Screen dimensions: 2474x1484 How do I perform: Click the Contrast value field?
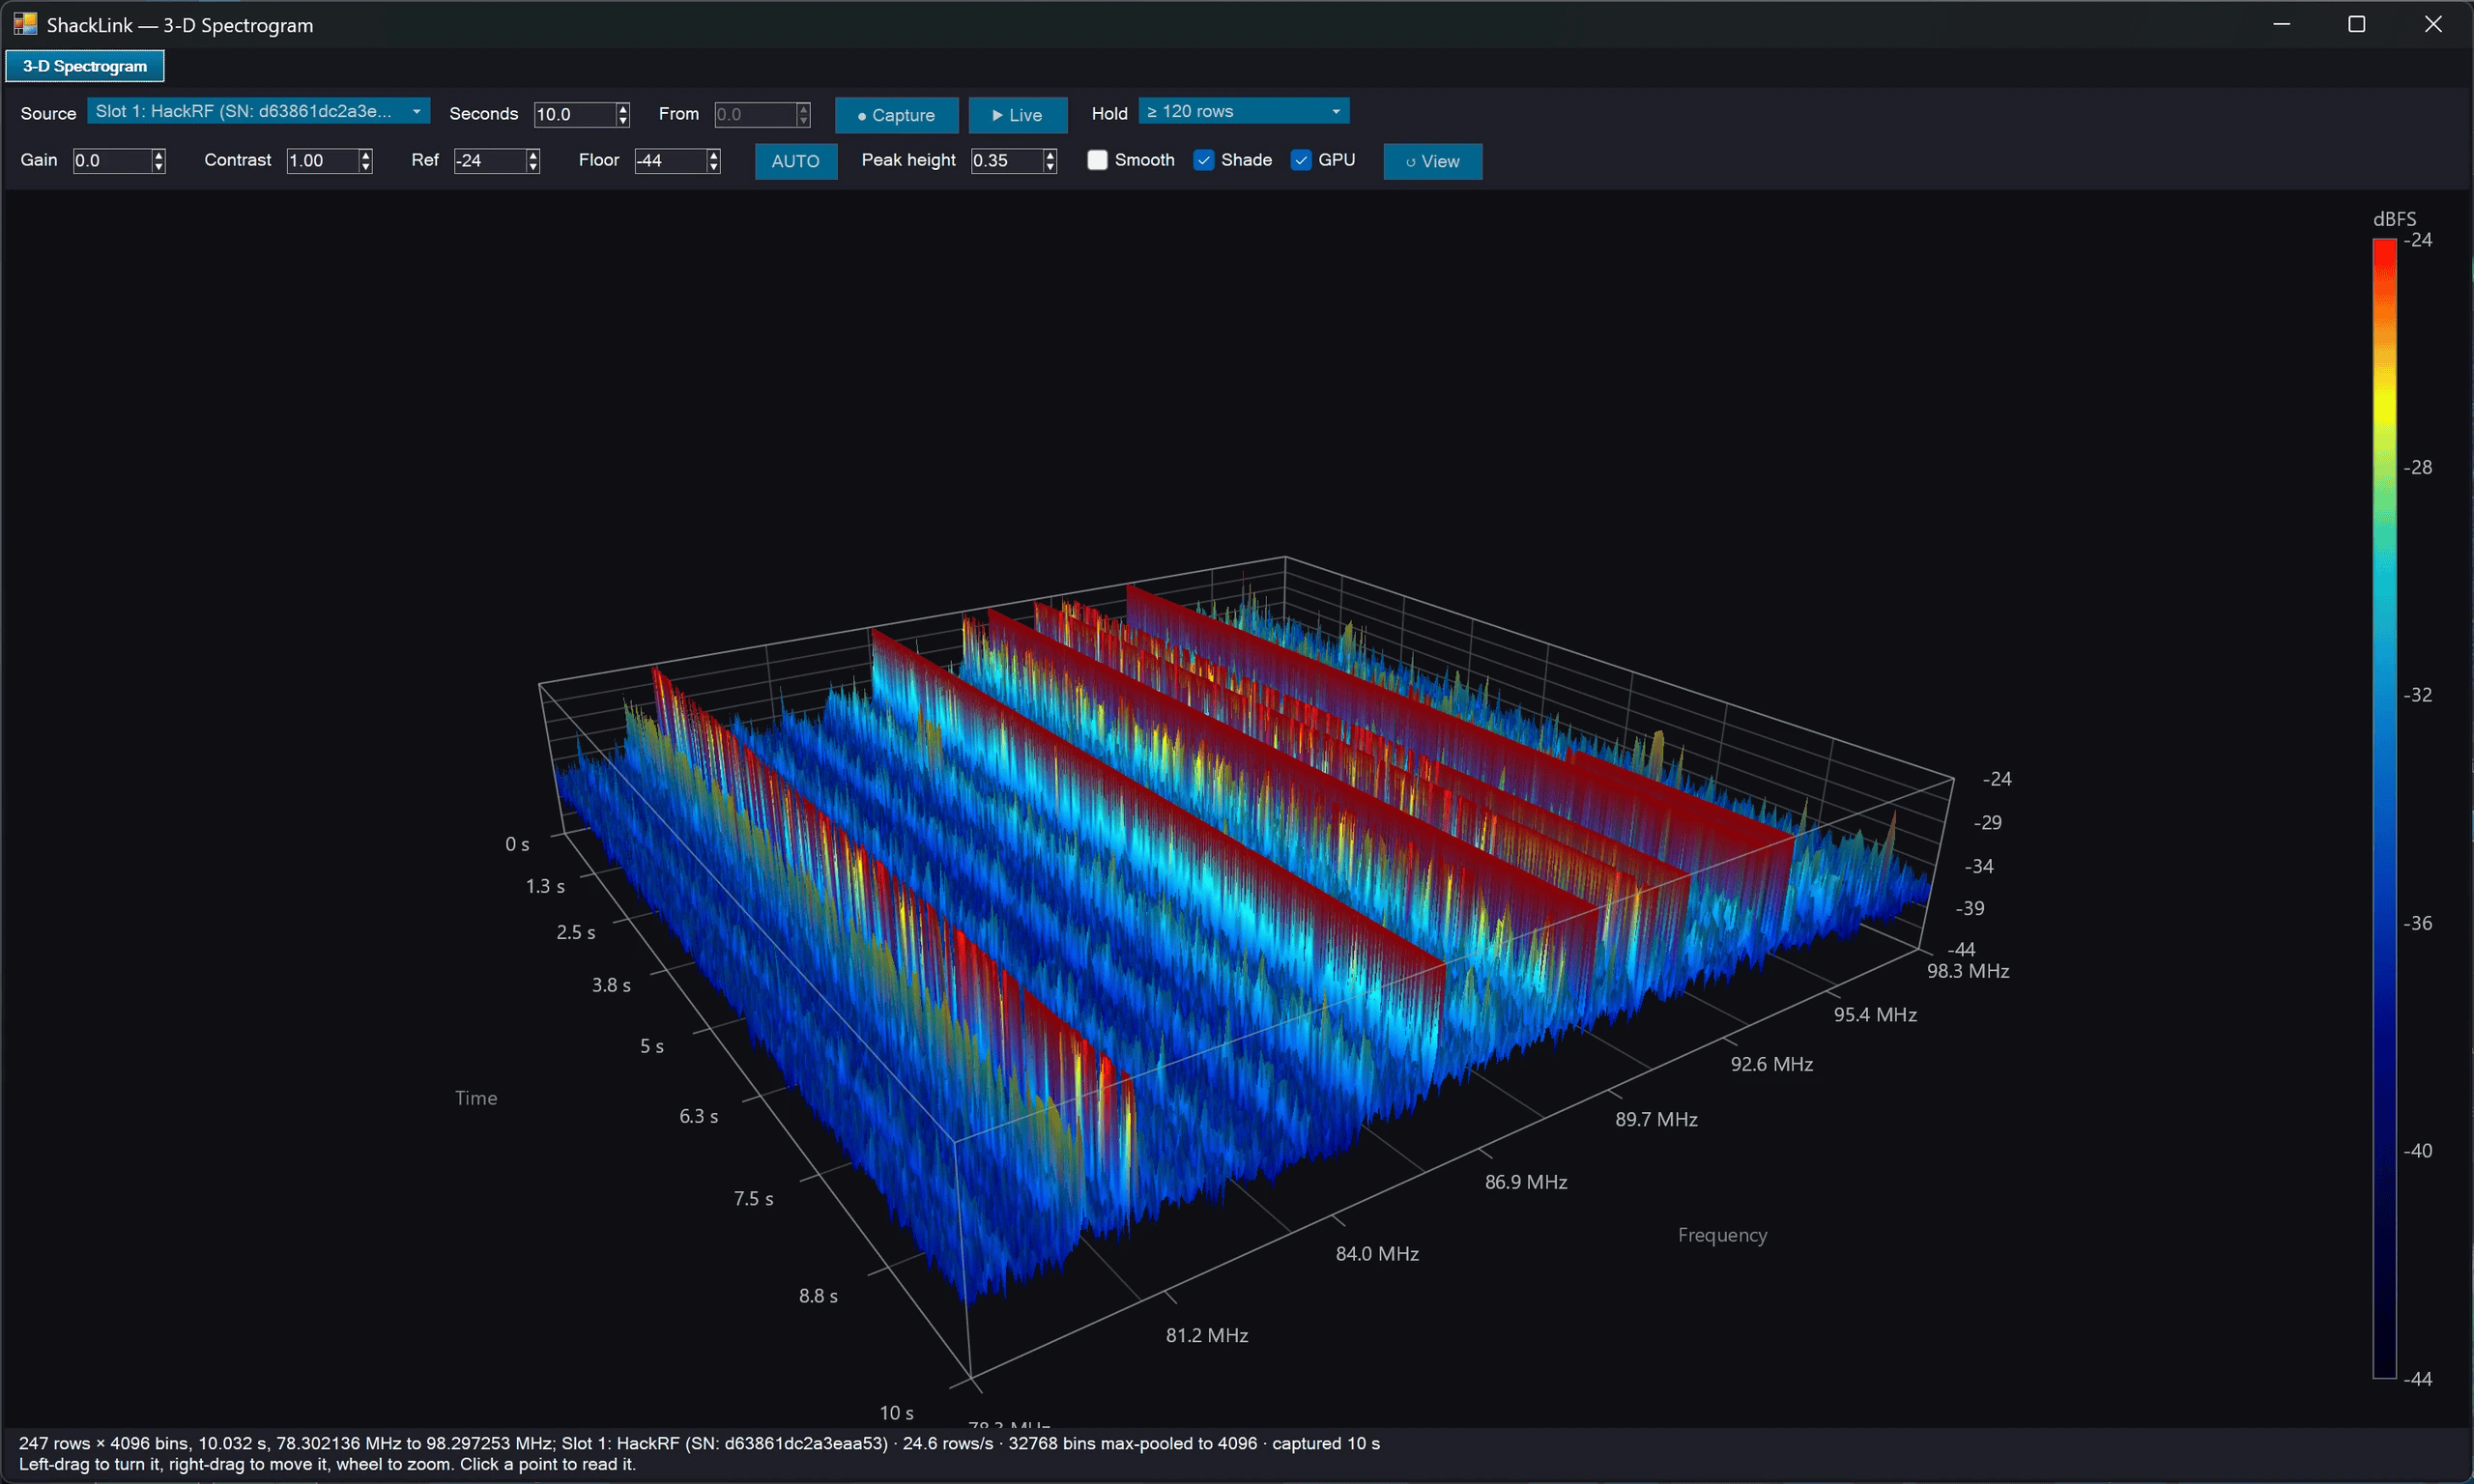pos(322,160)
